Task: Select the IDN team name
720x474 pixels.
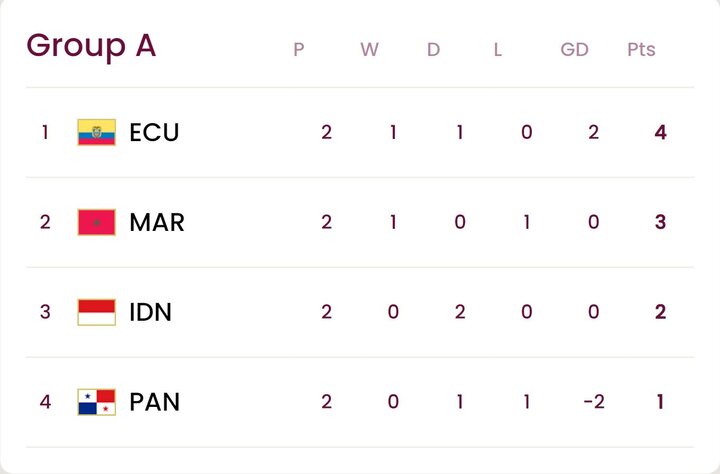Action: pos(151,312)
